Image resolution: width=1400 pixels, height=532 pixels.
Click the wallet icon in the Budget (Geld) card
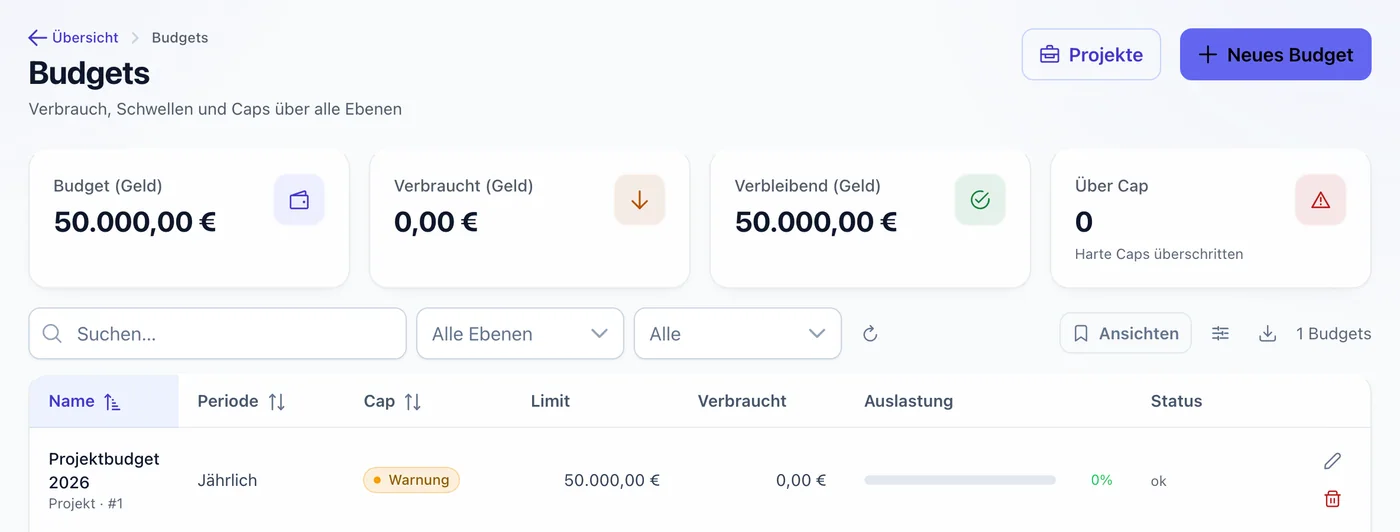299,200
